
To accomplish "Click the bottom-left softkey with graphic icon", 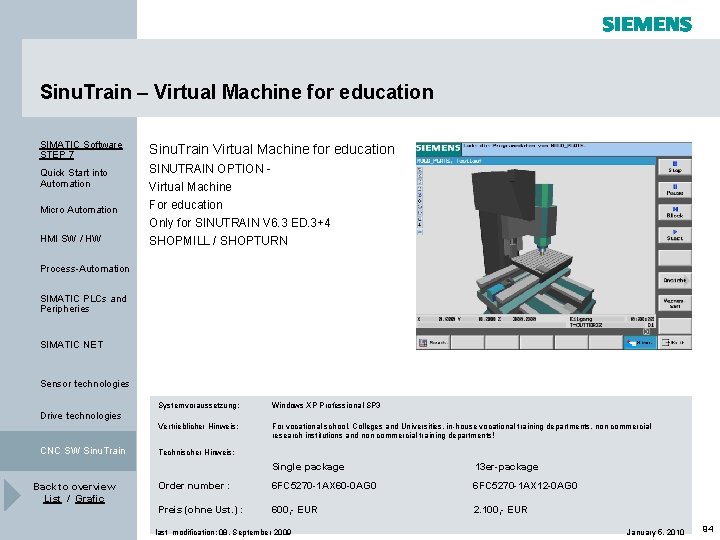I will click(x=433, y=343).
